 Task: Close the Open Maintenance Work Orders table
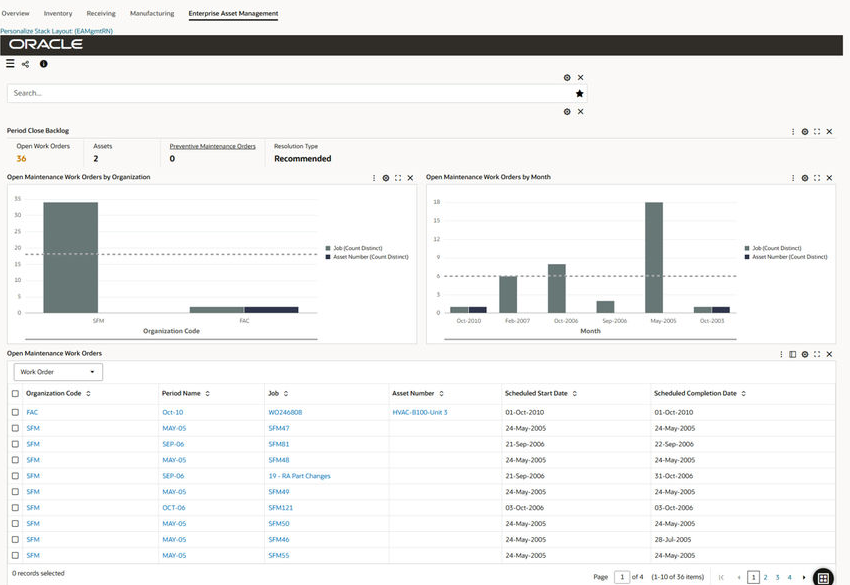click(x=829, y=354)
